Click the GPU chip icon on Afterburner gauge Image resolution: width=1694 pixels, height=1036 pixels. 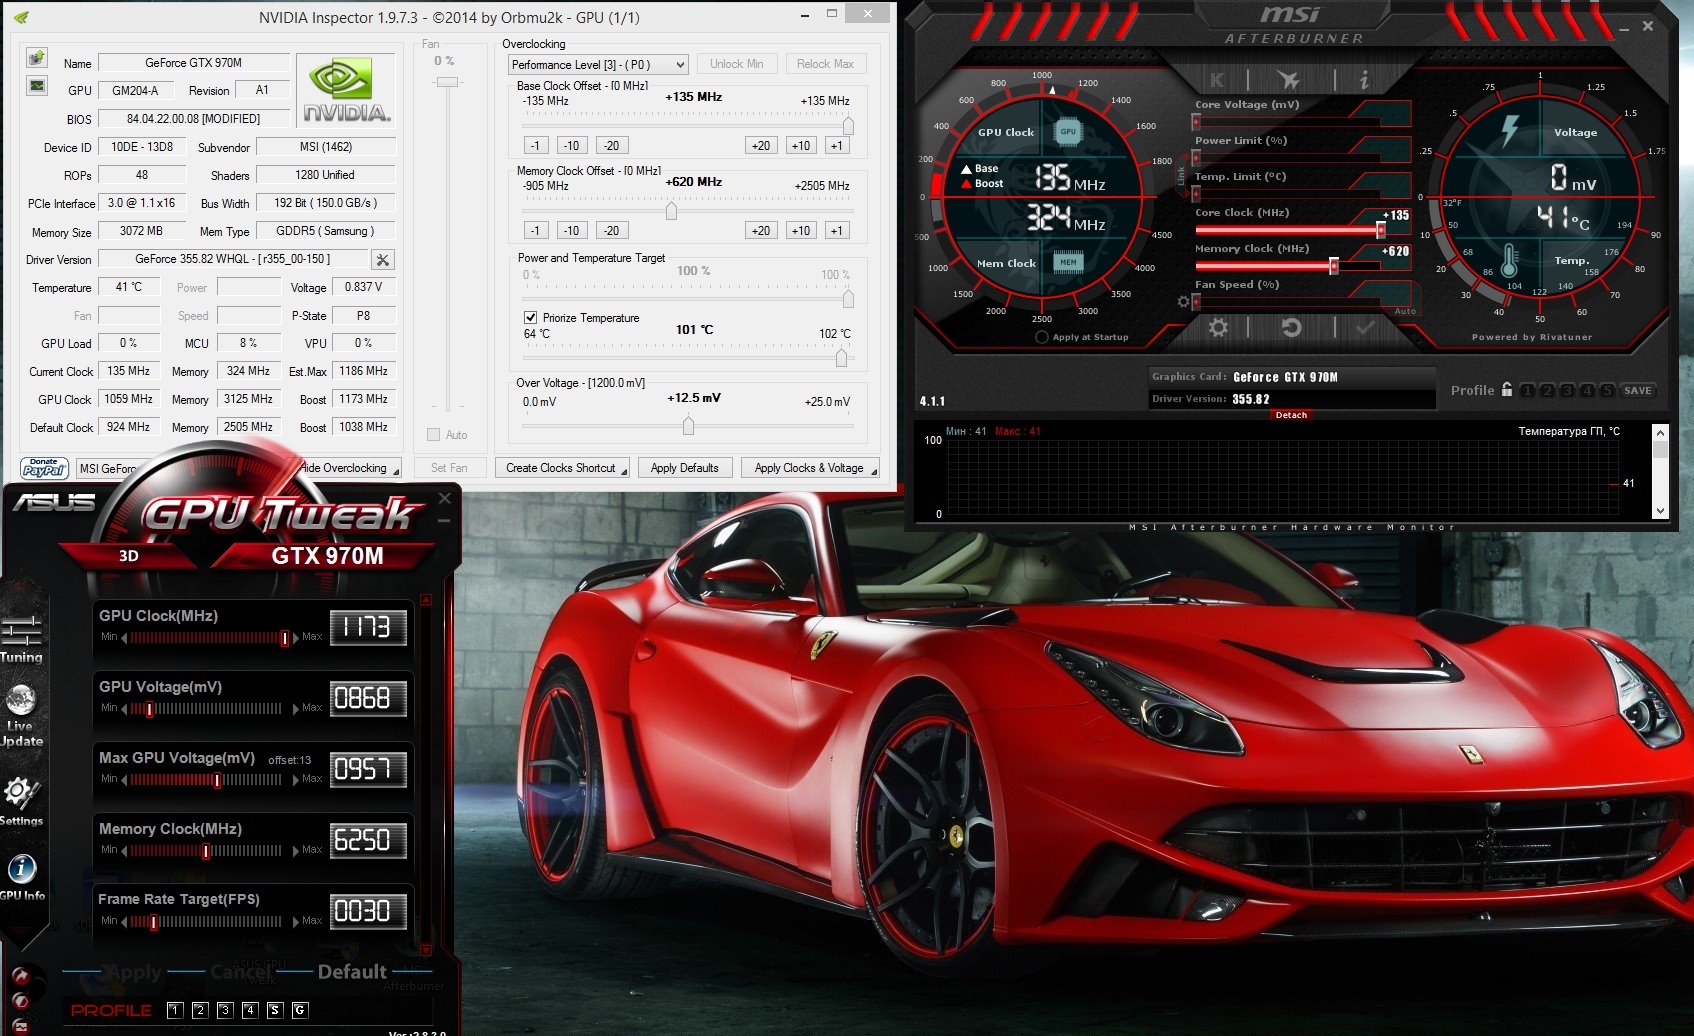click(x=1068, y=131)
